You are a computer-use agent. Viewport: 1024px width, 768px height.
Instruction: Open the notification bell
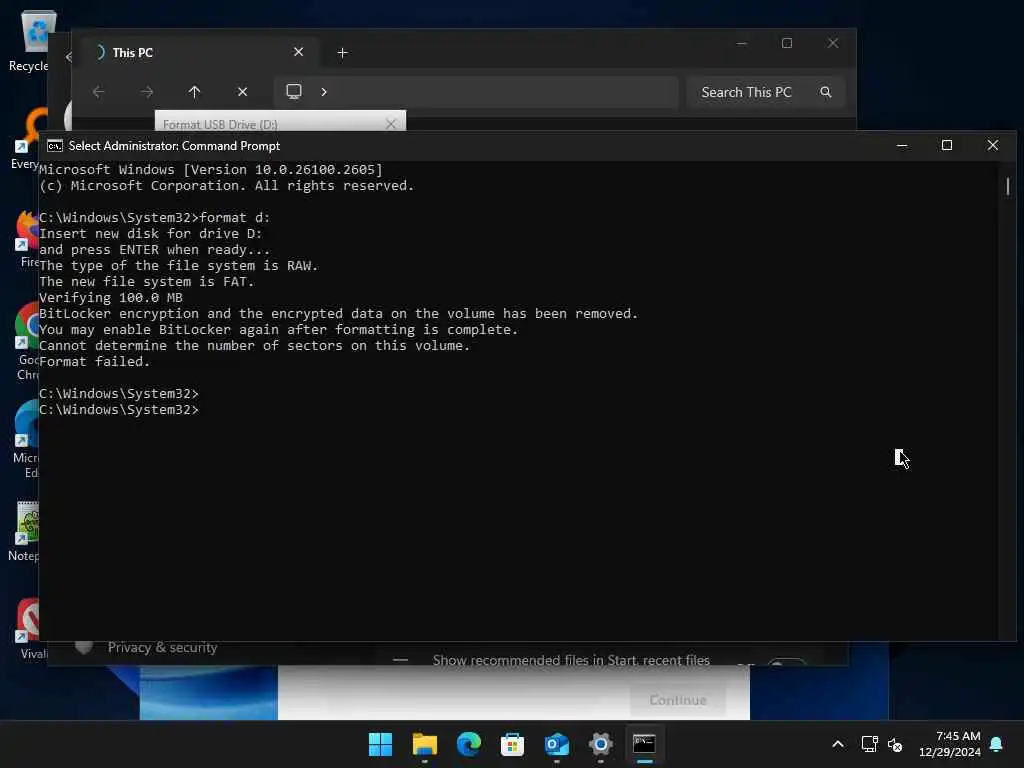pos(997,744)
